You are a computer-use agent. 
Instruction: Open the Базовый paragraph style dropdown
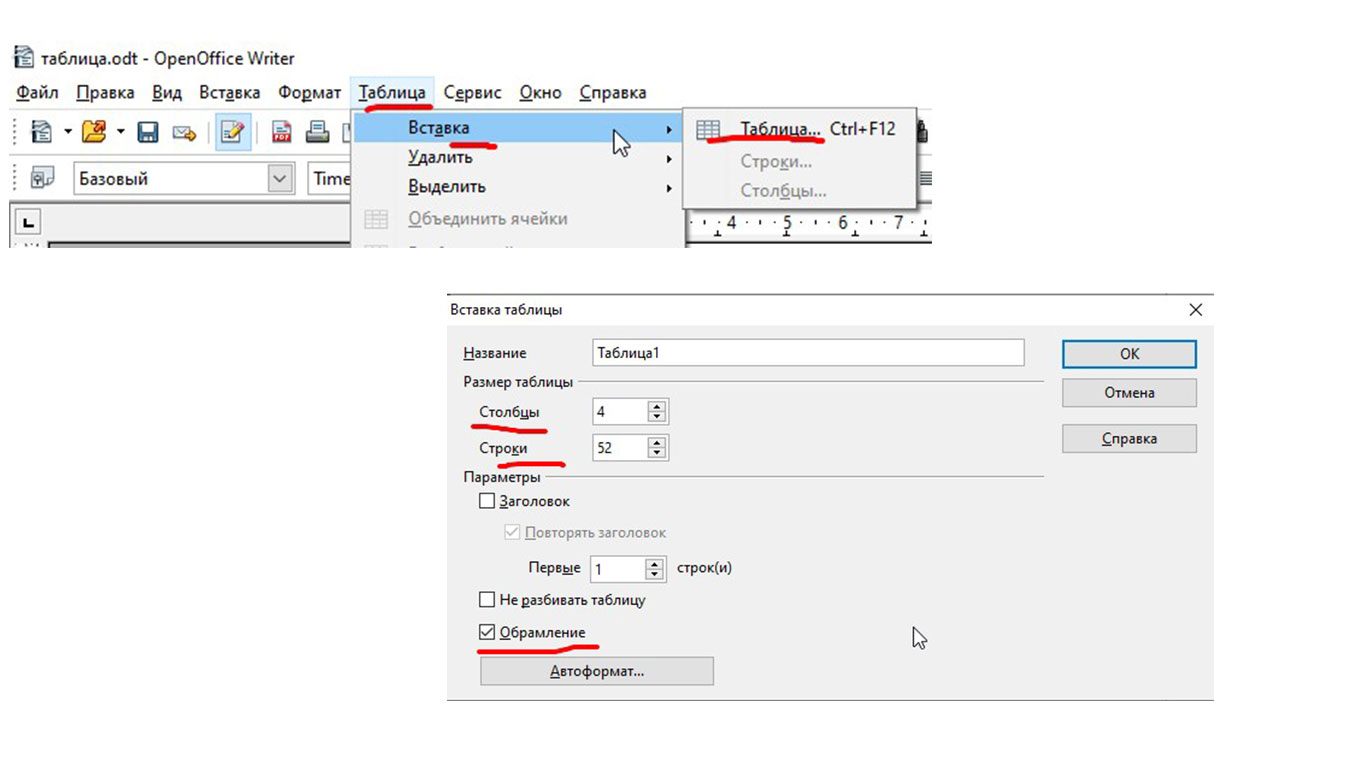coord(280,179)
